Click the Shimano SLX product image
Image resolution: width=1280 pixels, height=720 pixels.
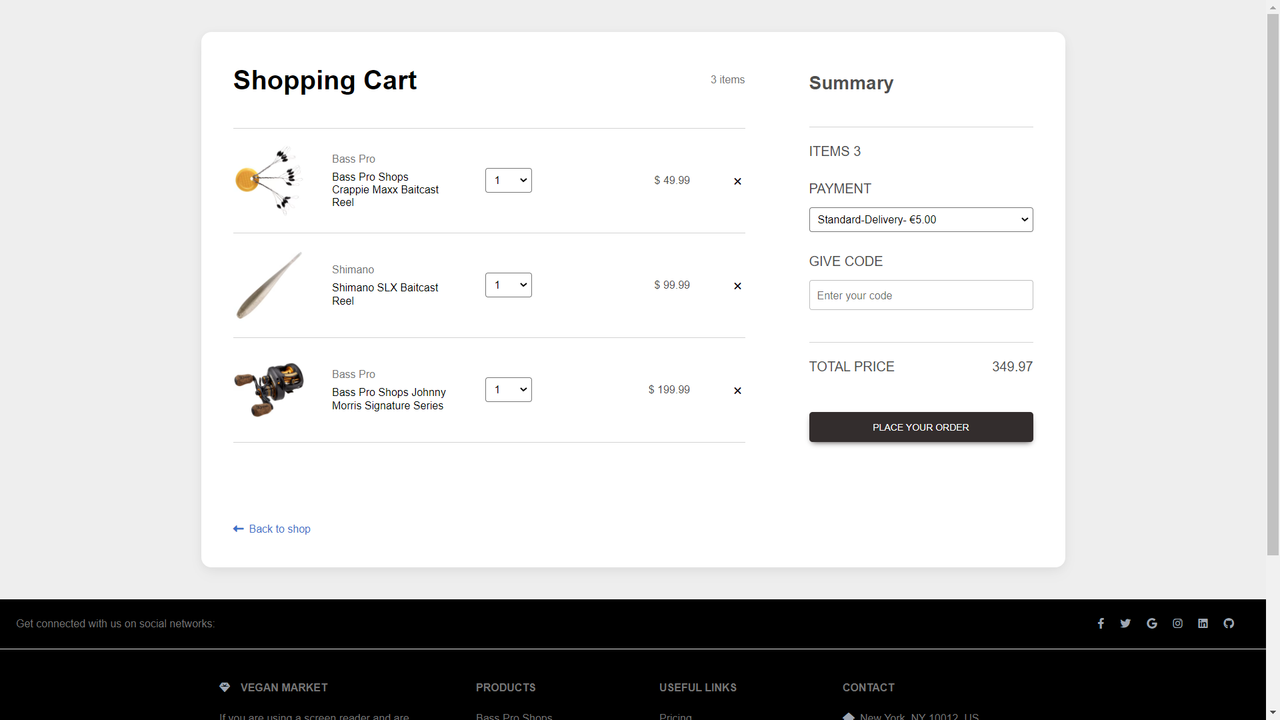(x=269, y=285)
